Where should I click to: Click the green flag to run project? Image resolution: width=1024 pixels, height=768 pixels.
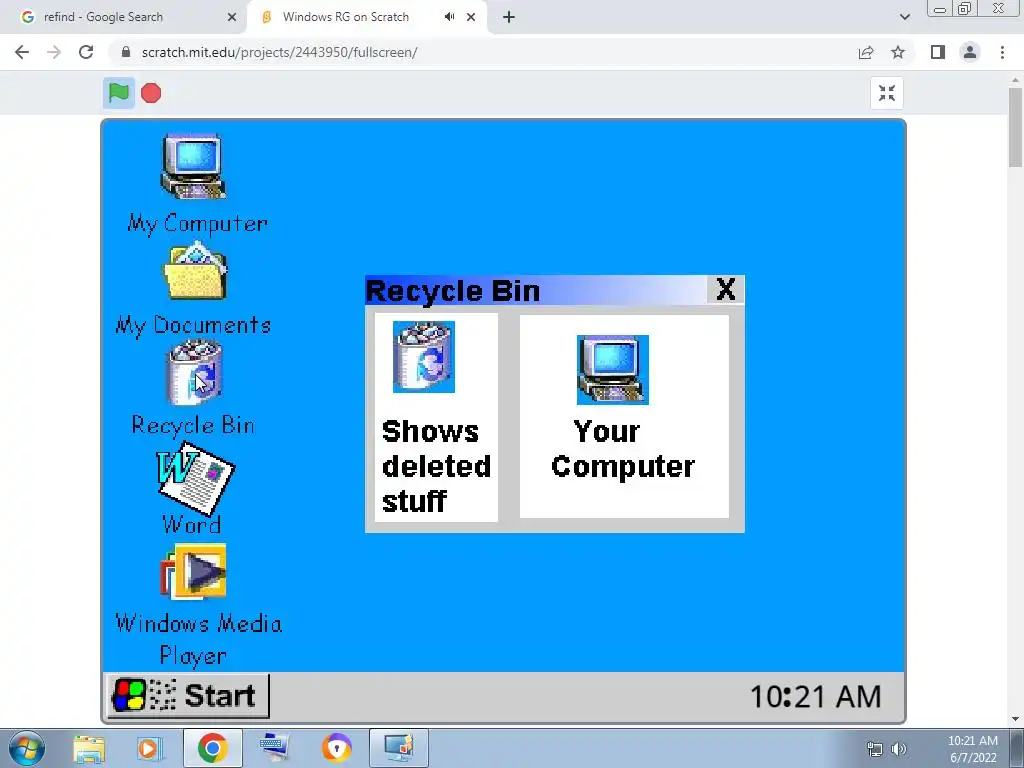119,93
